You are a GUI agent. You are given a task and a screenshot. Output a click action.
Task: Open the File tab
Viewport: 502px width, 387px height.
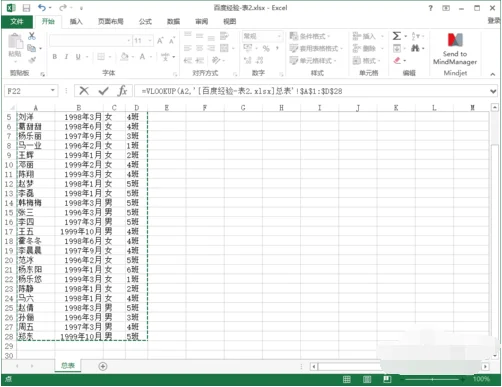[x=17, y=22]
